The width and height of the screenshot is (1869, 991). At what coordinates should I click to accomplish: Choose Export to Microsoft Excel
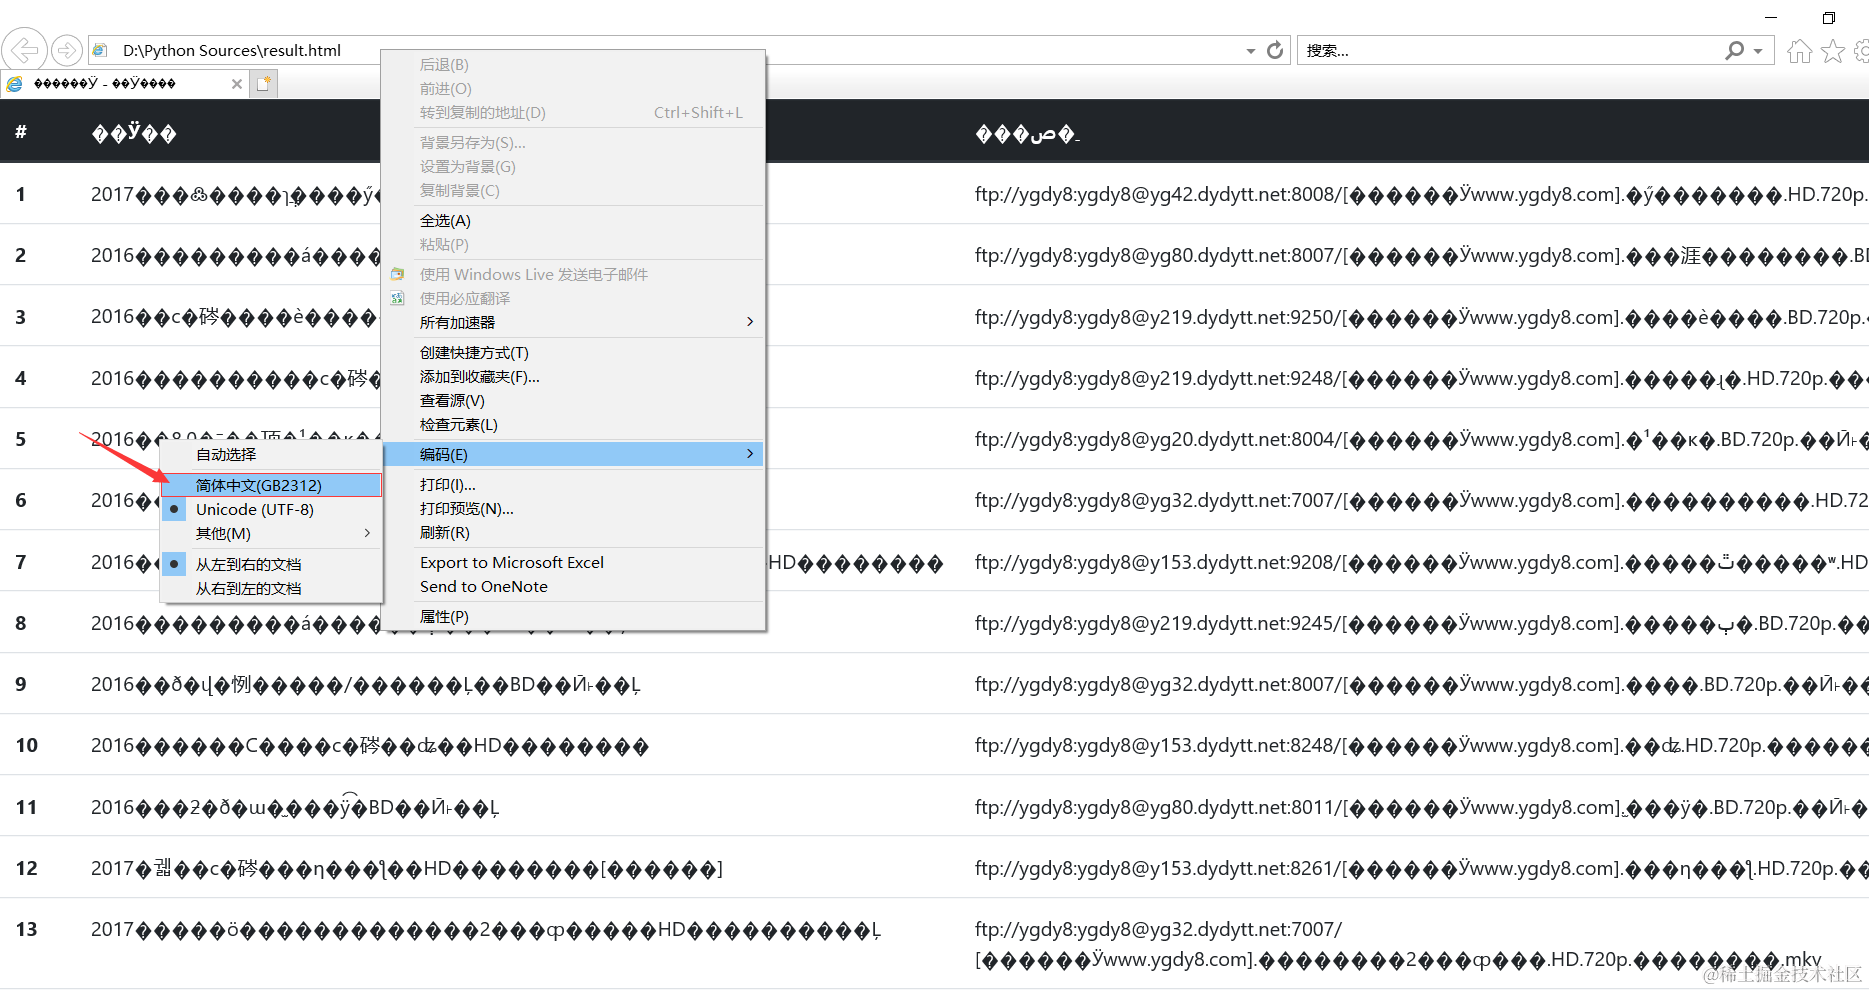click(x=573, y=562)
